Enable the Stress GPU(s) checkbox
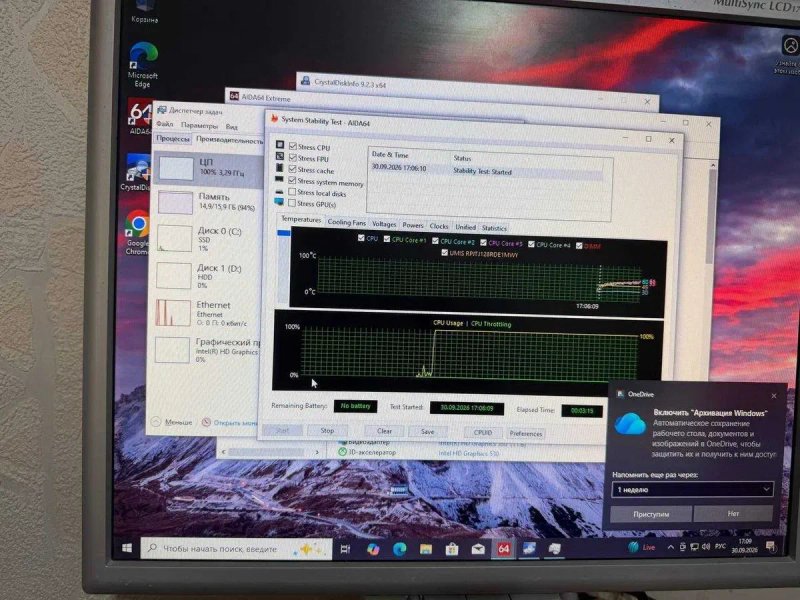Screen dimensions: 800x600 (292, 203)
